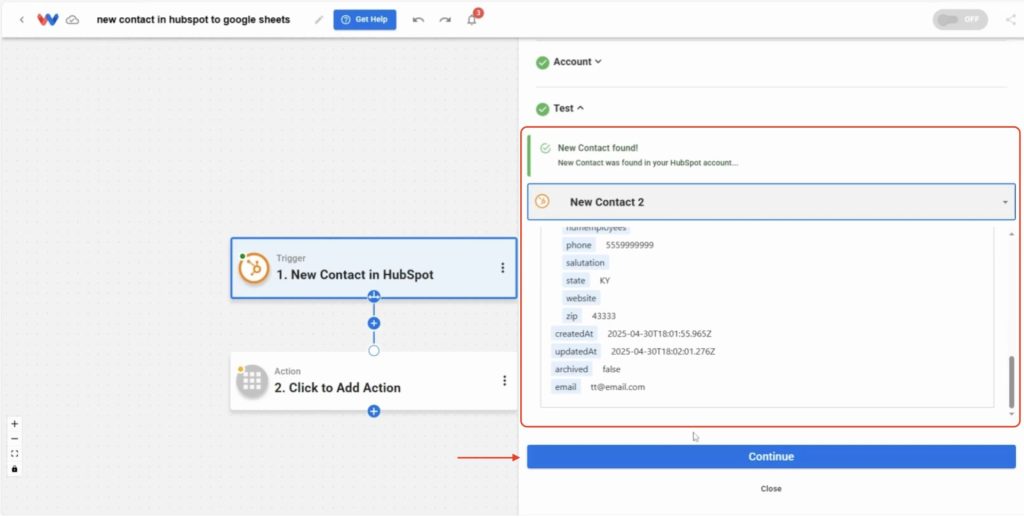Click the state field label
Viewport: 1024px width, 517px height.
(575, 281)
